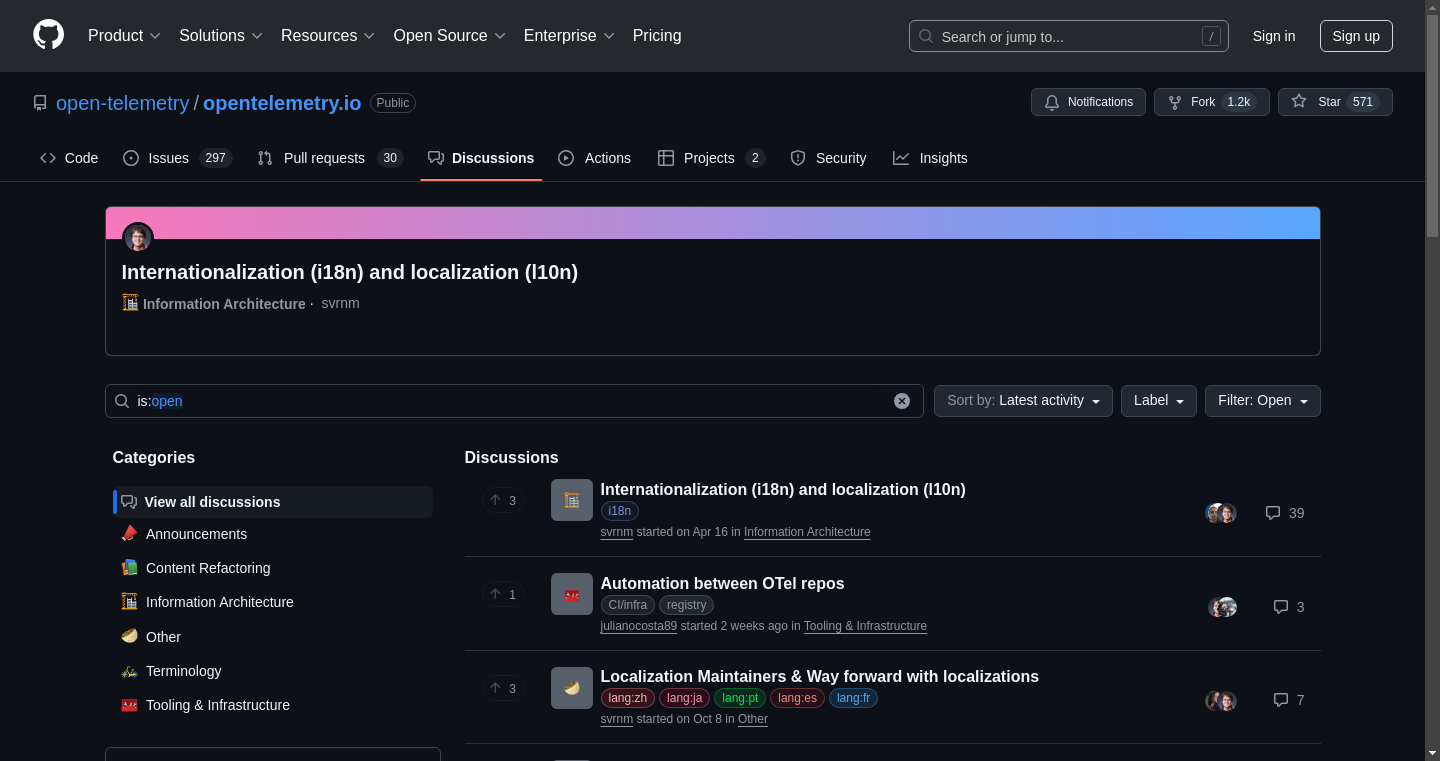This screenshot has width=1440, height=761.
Task: Upvote the Localization Maintainers discussion
Action: click(503, 688)
